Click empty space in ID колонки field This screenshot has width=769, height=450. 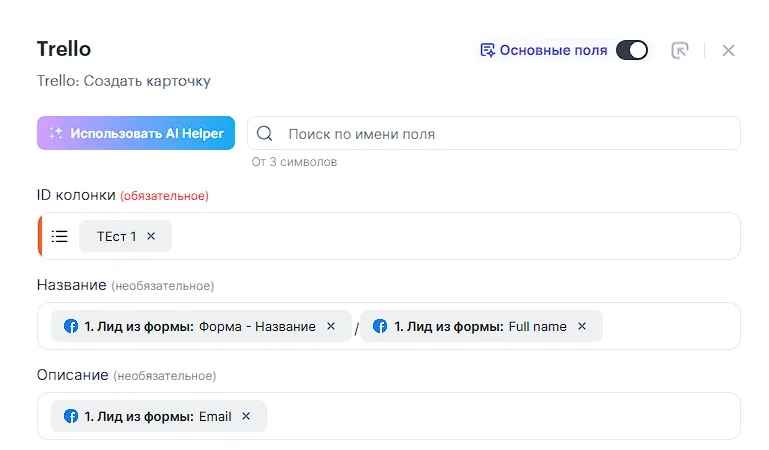(450, 236)
